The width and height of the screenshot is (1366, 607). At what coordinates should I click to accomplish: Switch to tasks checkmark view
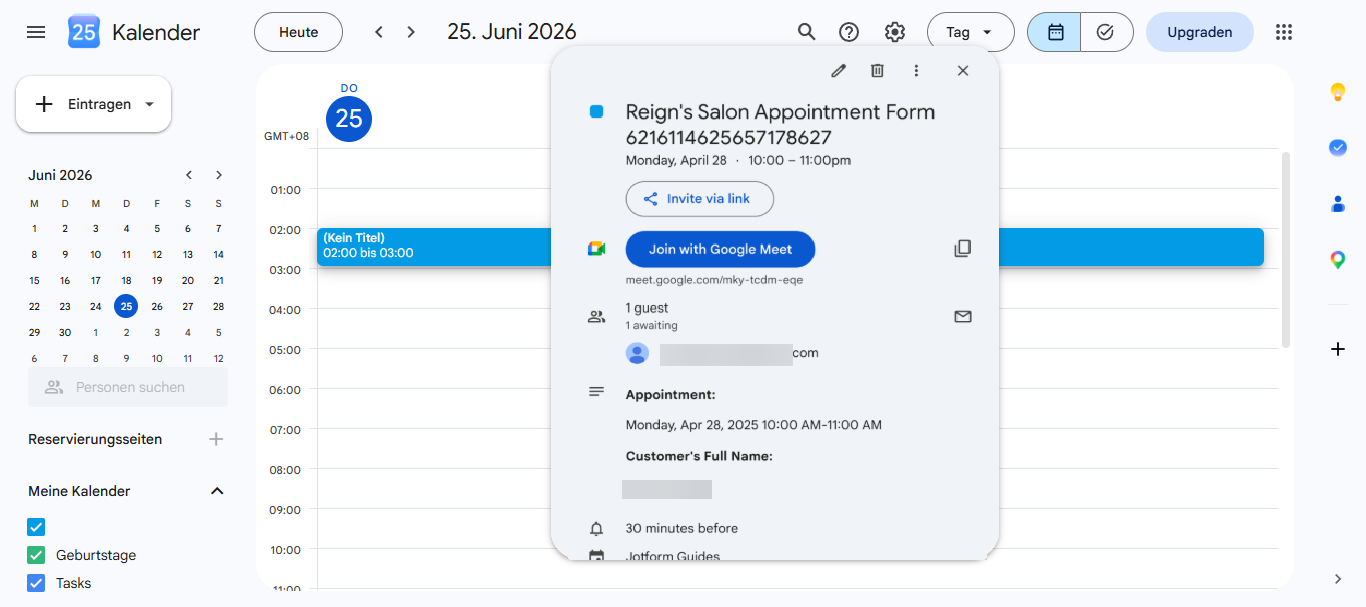tap(1106, 32)
